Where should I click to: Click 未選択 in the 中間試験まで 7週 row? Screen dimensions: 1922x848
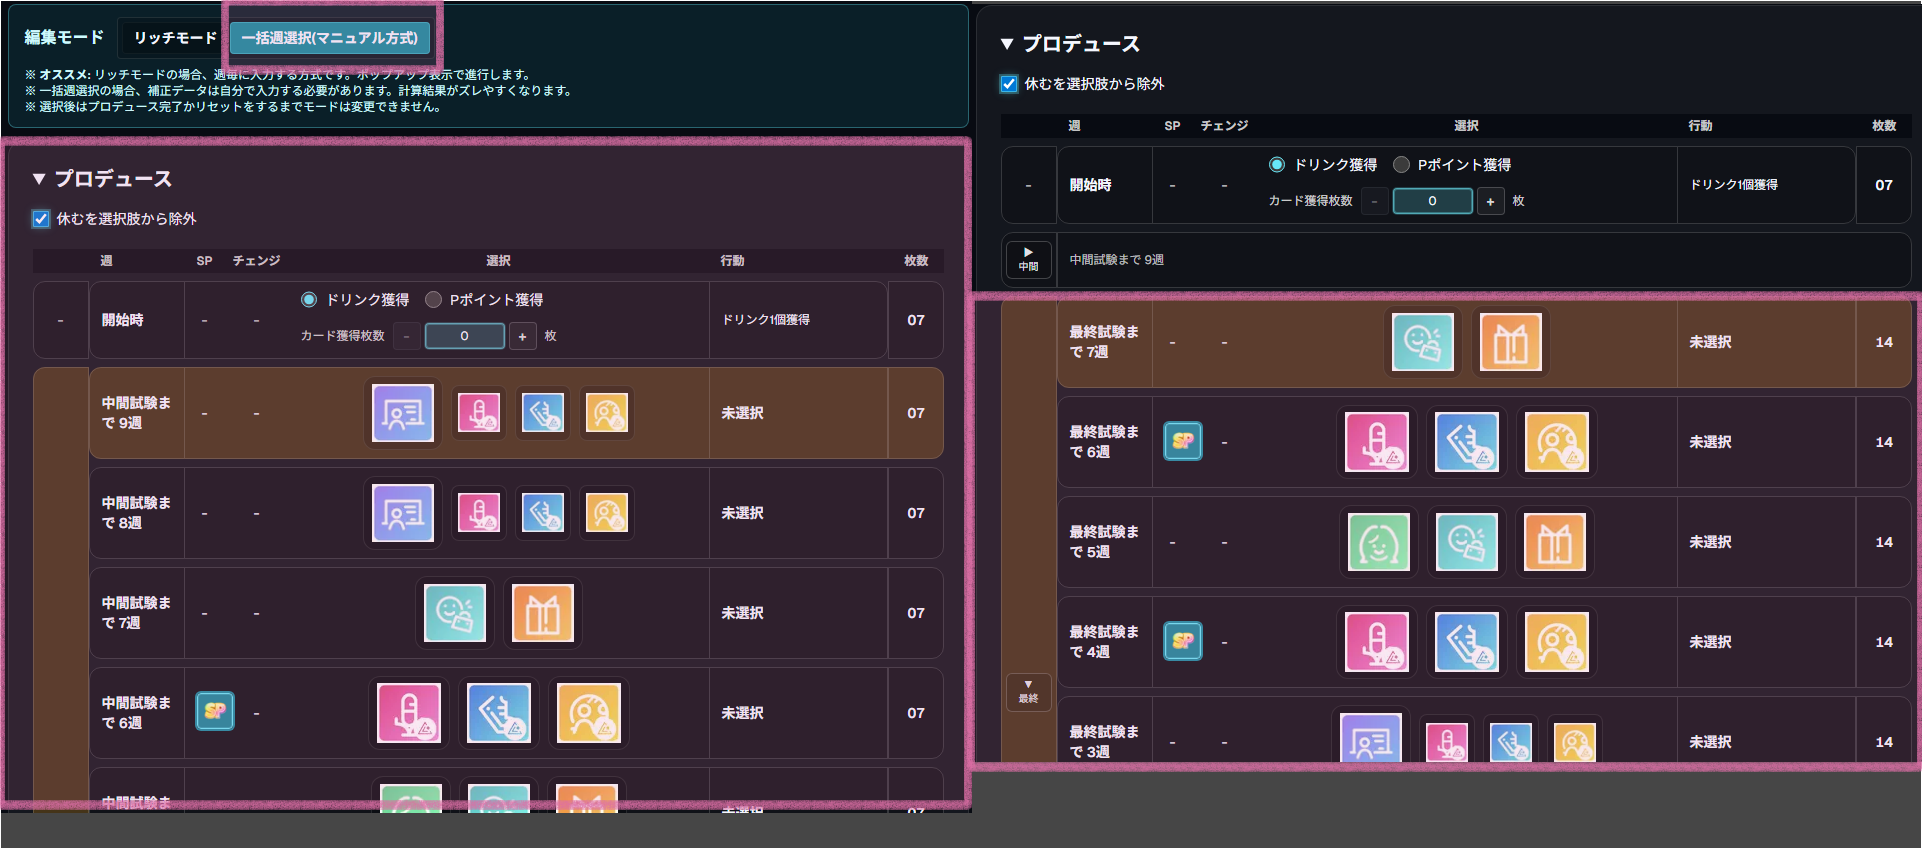pyautogui.click(x=742, y=613)
